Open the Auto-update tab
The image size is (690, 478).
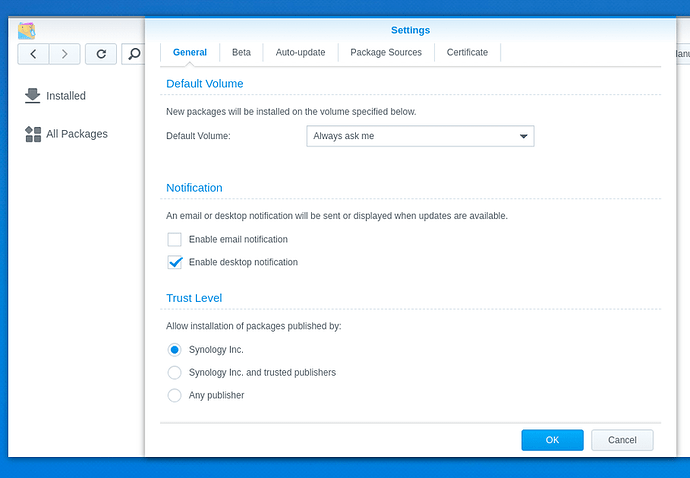[300, 52]
